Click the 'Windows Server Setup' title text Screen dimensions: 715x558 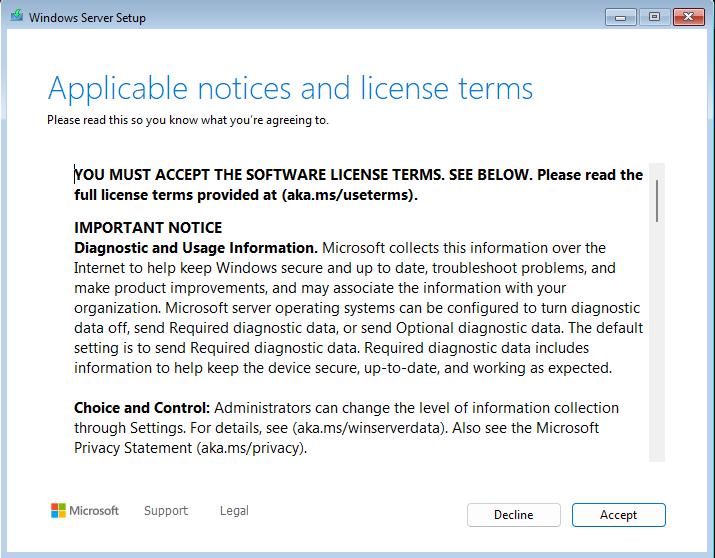(x=88, y=18)
